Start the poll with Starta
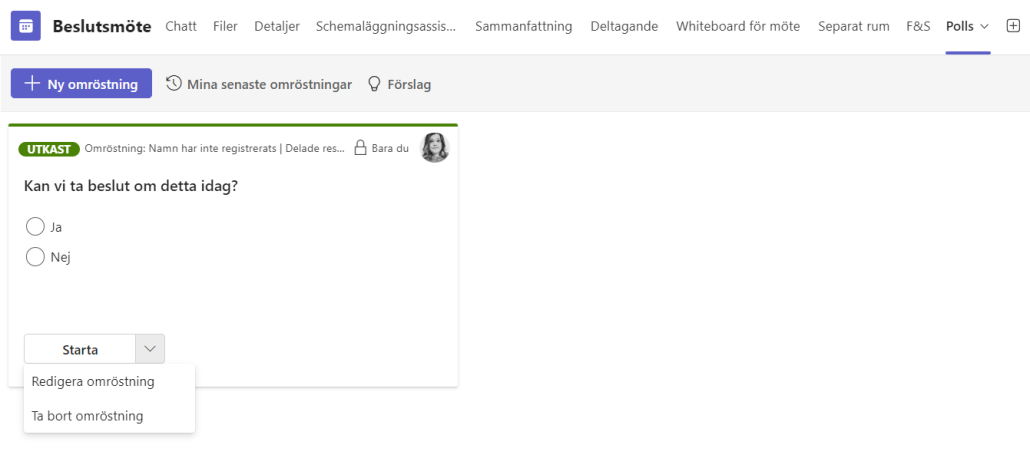The height and width of the screenshot is (455, 1030). [x=80, y=349]
